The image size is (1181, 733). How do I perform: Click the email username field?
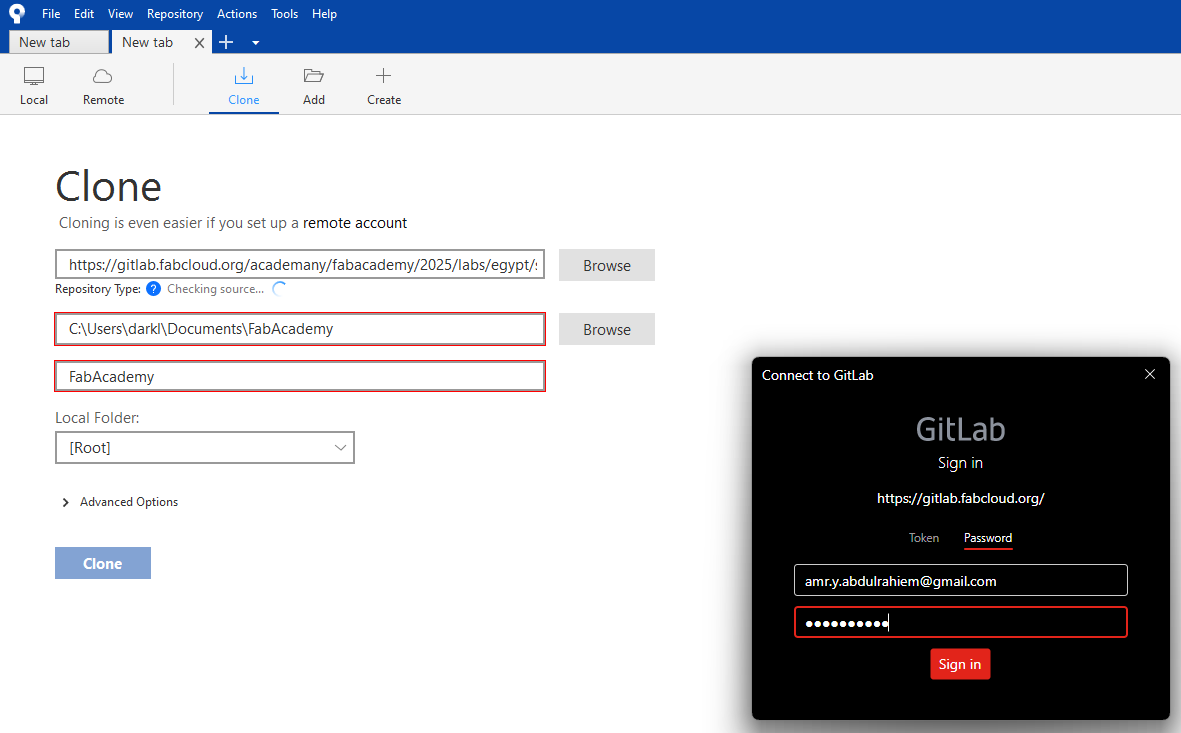[x=960, y=580]
